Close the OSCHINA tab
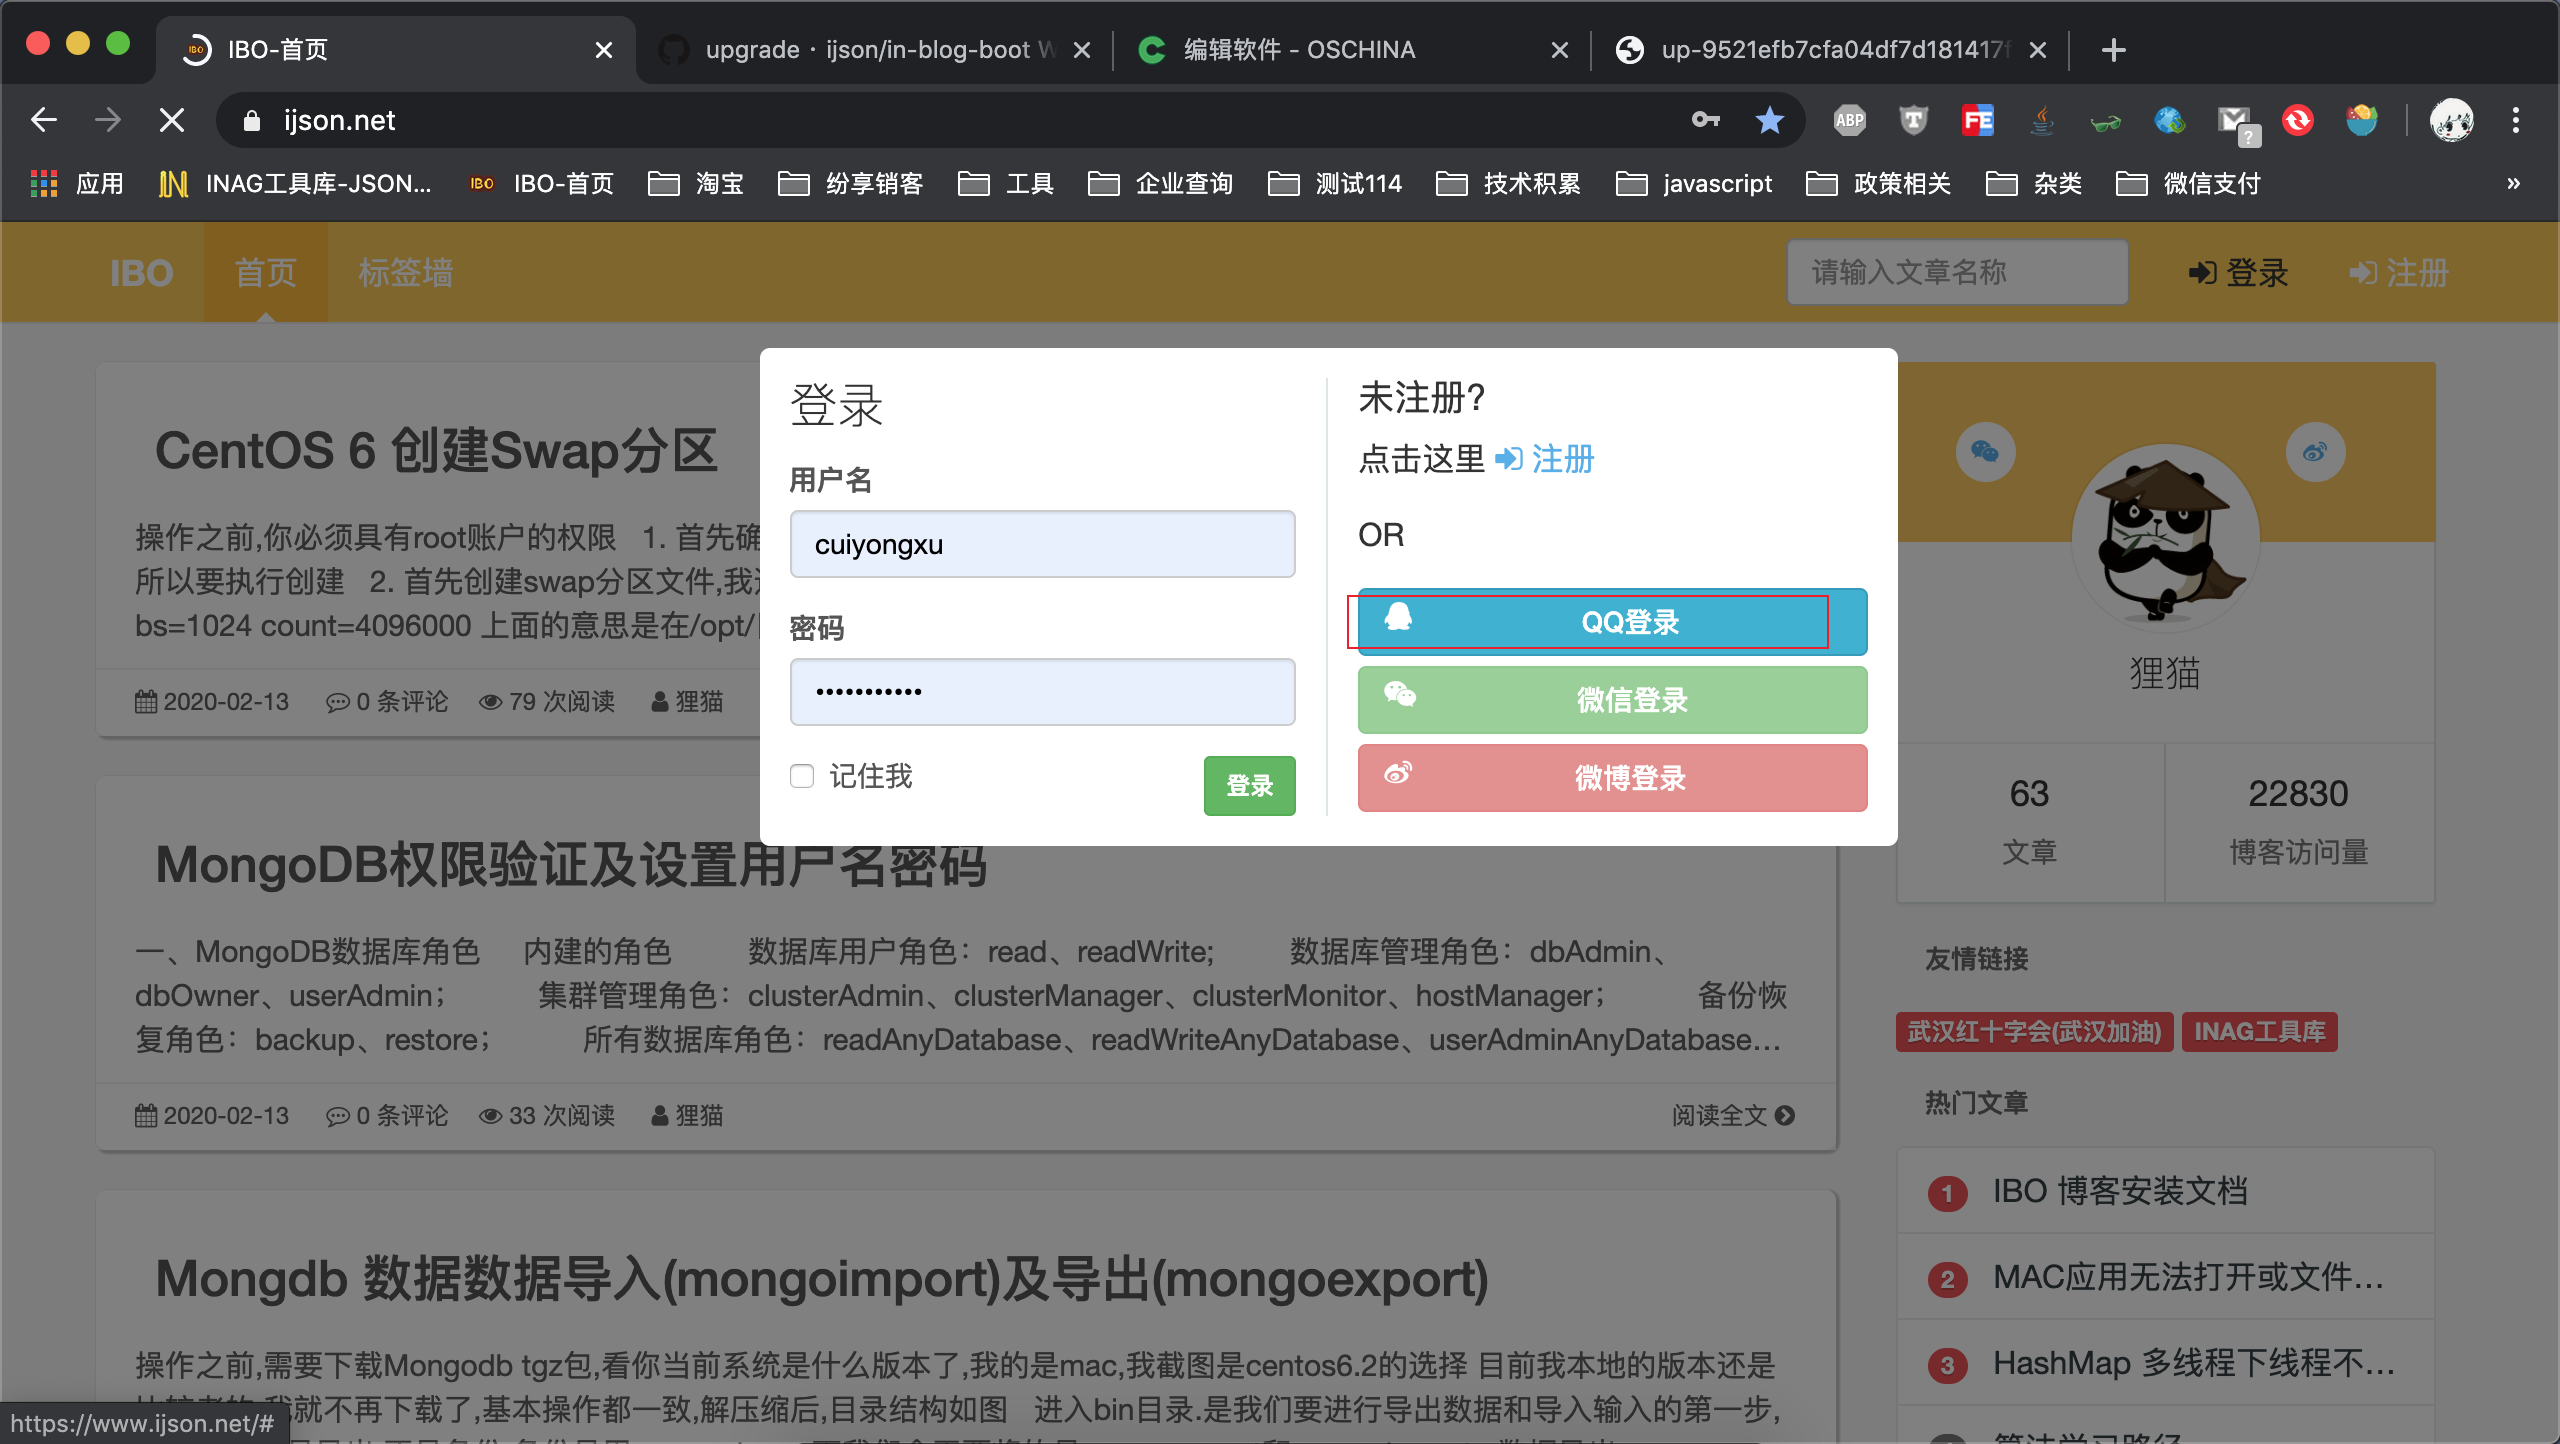This screenshot has width=2560, height=1444. pyautogui.click(x=1560, y=50)
